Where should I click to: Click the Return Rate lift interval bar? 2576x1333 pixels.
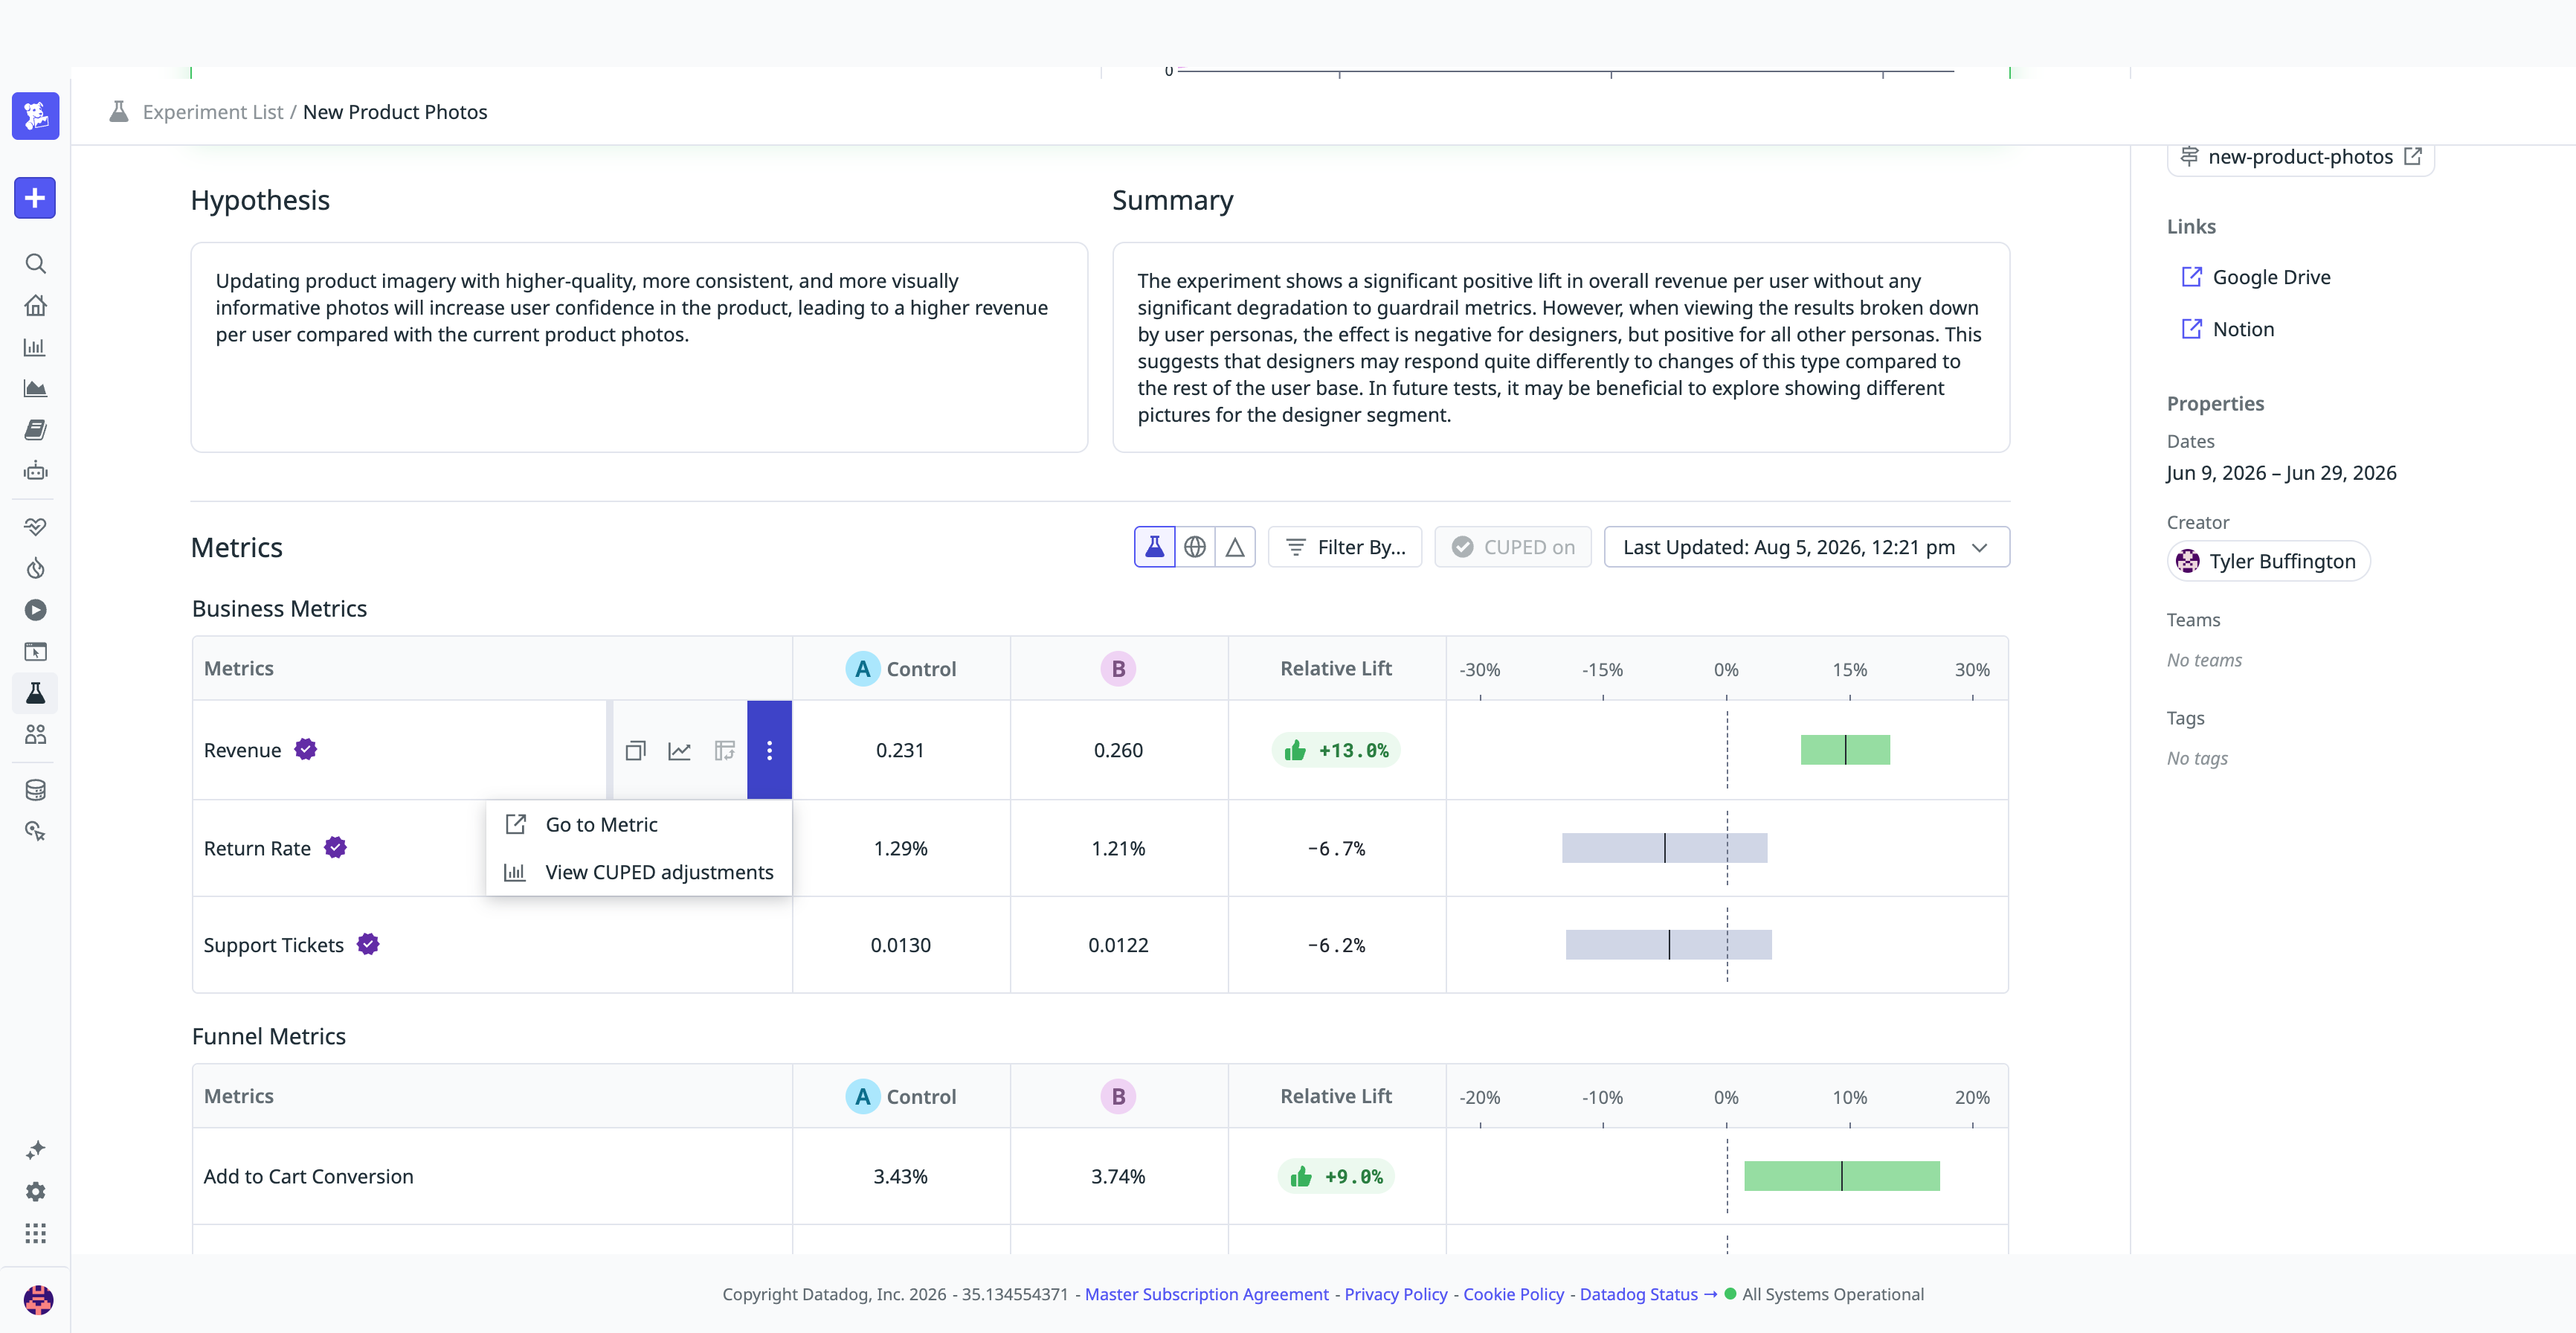tap(1665, 848)
